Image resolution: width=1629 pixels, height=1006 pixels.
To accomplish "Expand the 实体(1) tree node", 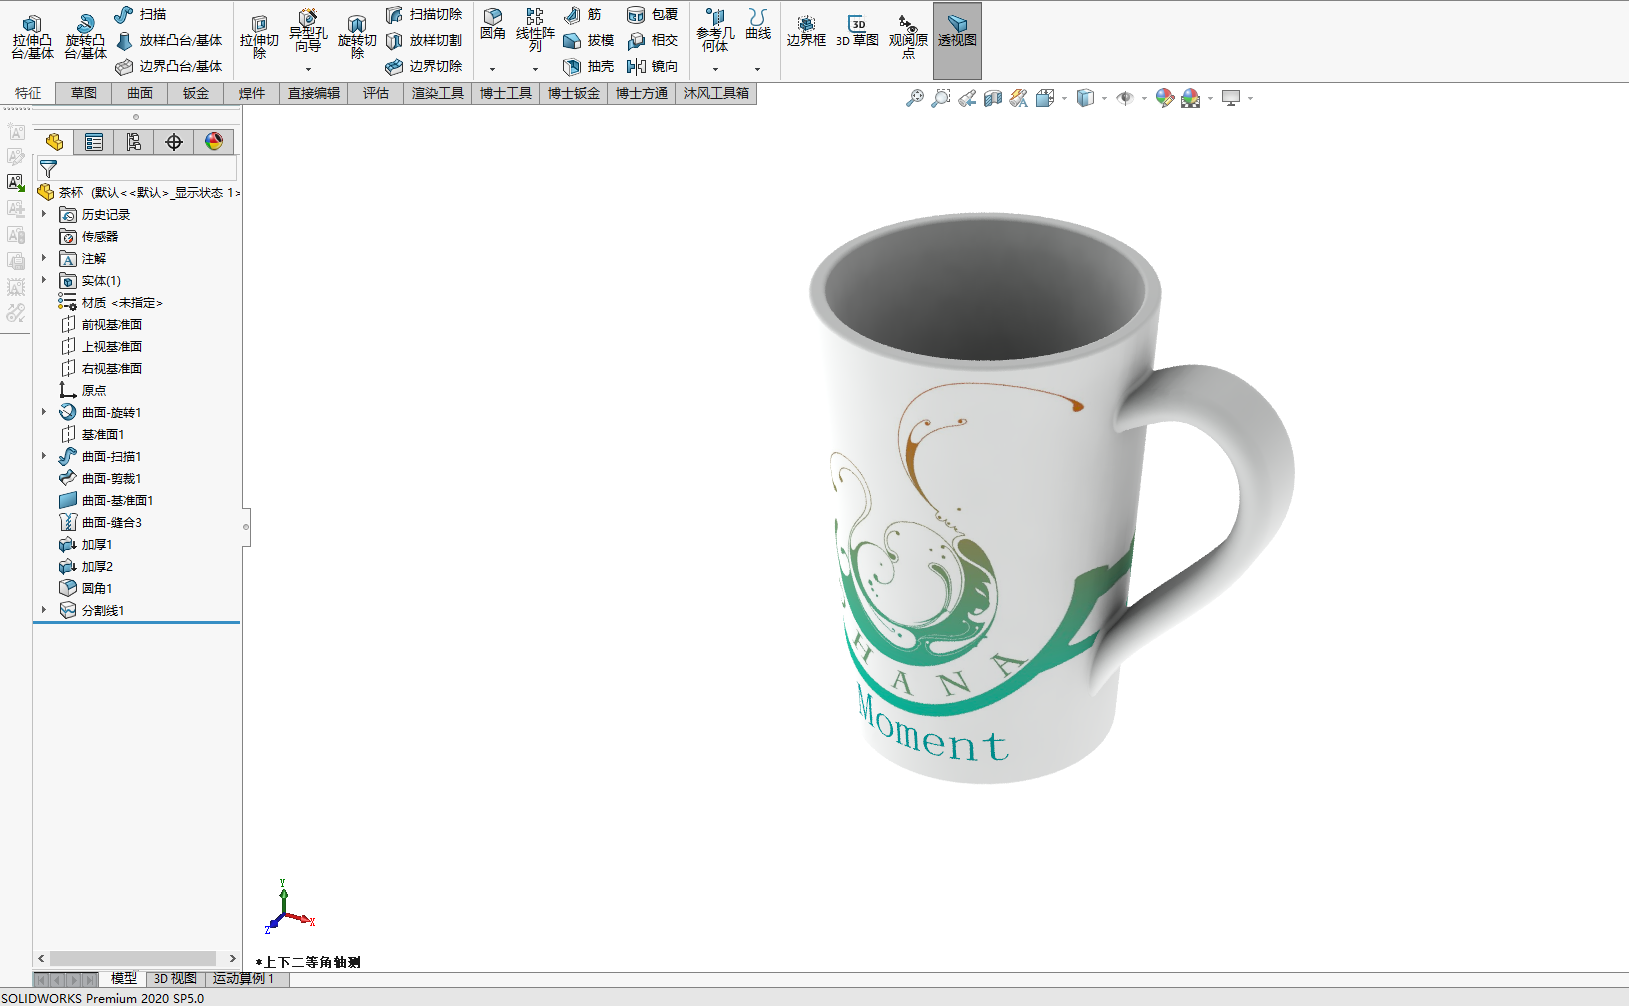I will [x=44, y=280].
